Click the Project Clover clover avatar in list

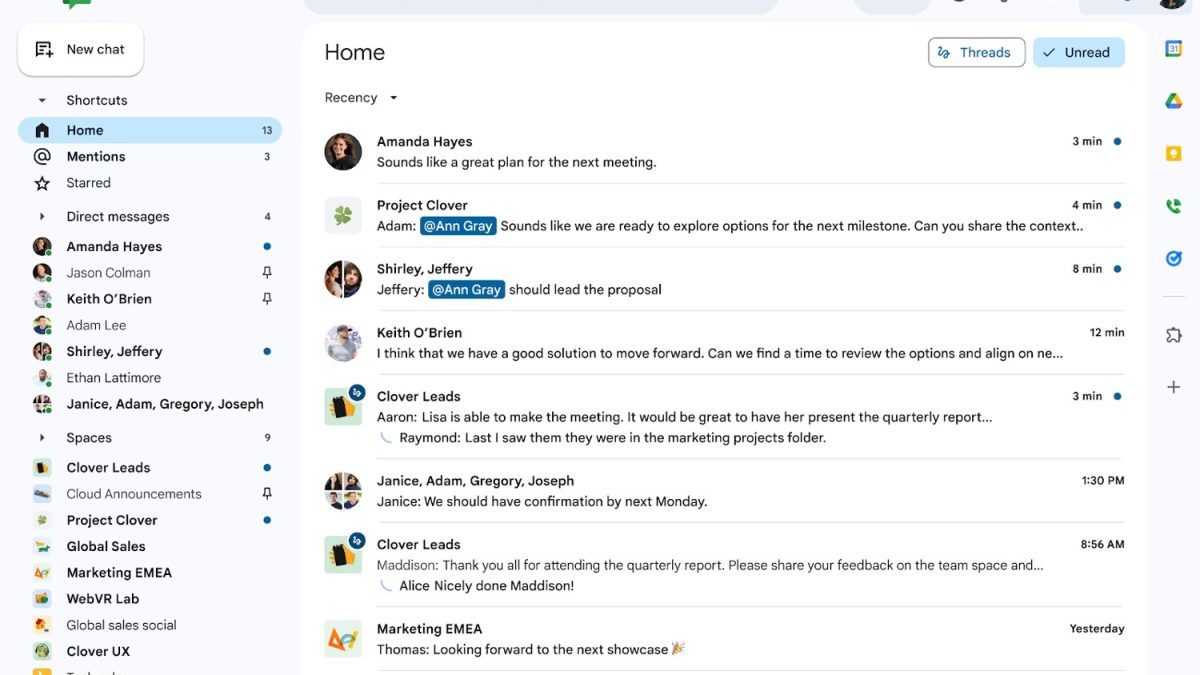click(343, 215)
